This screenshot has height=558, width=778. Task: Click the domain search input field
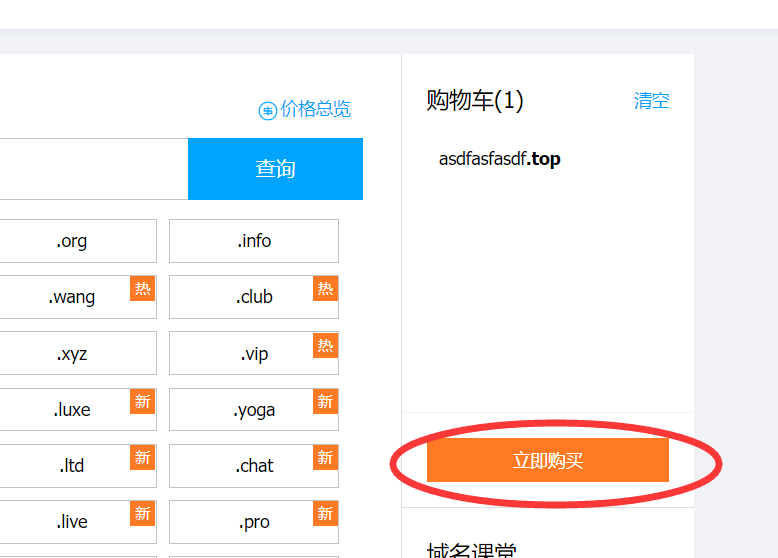[x=94, y=169]
